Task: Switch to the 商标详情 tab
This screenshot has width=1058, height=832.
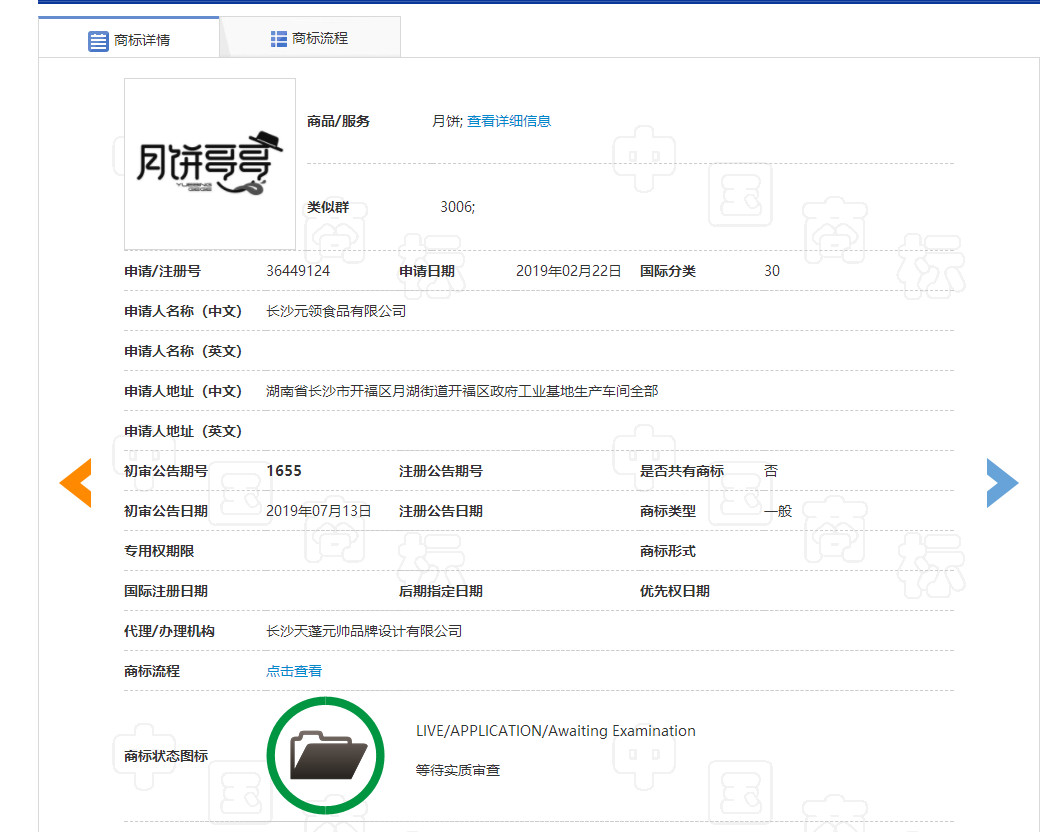Action: pos(129,37)
